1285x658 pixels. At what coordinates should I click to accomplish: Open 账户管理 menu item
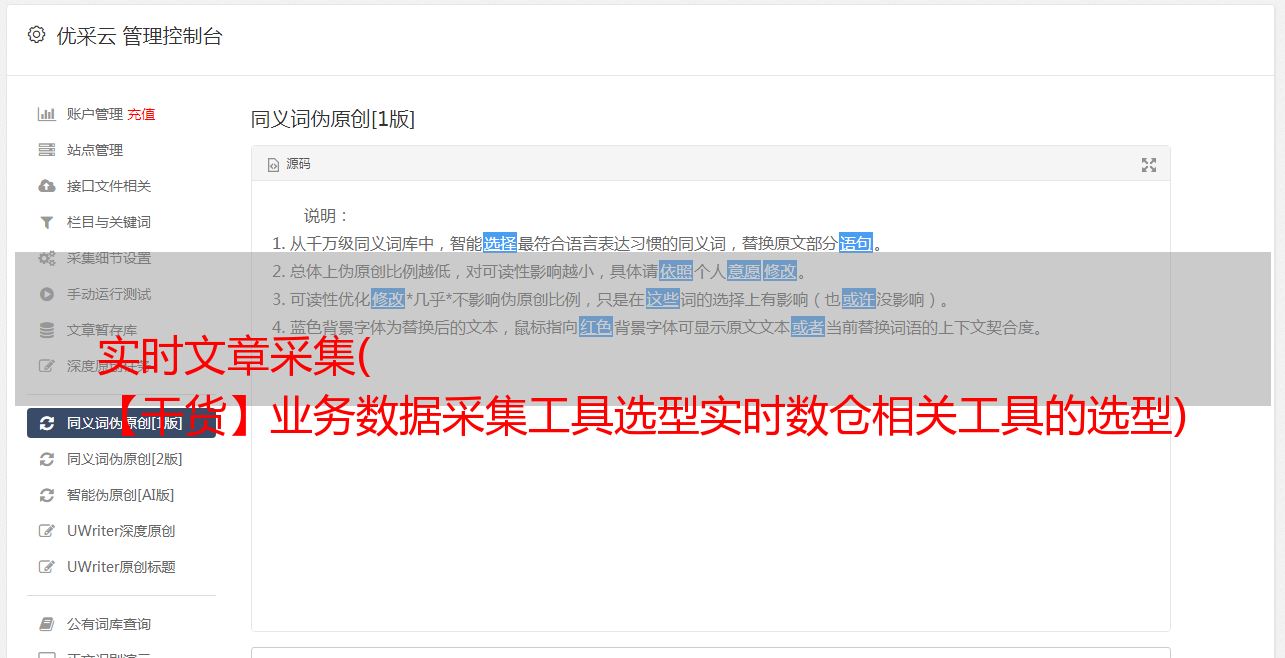[95, 114]
